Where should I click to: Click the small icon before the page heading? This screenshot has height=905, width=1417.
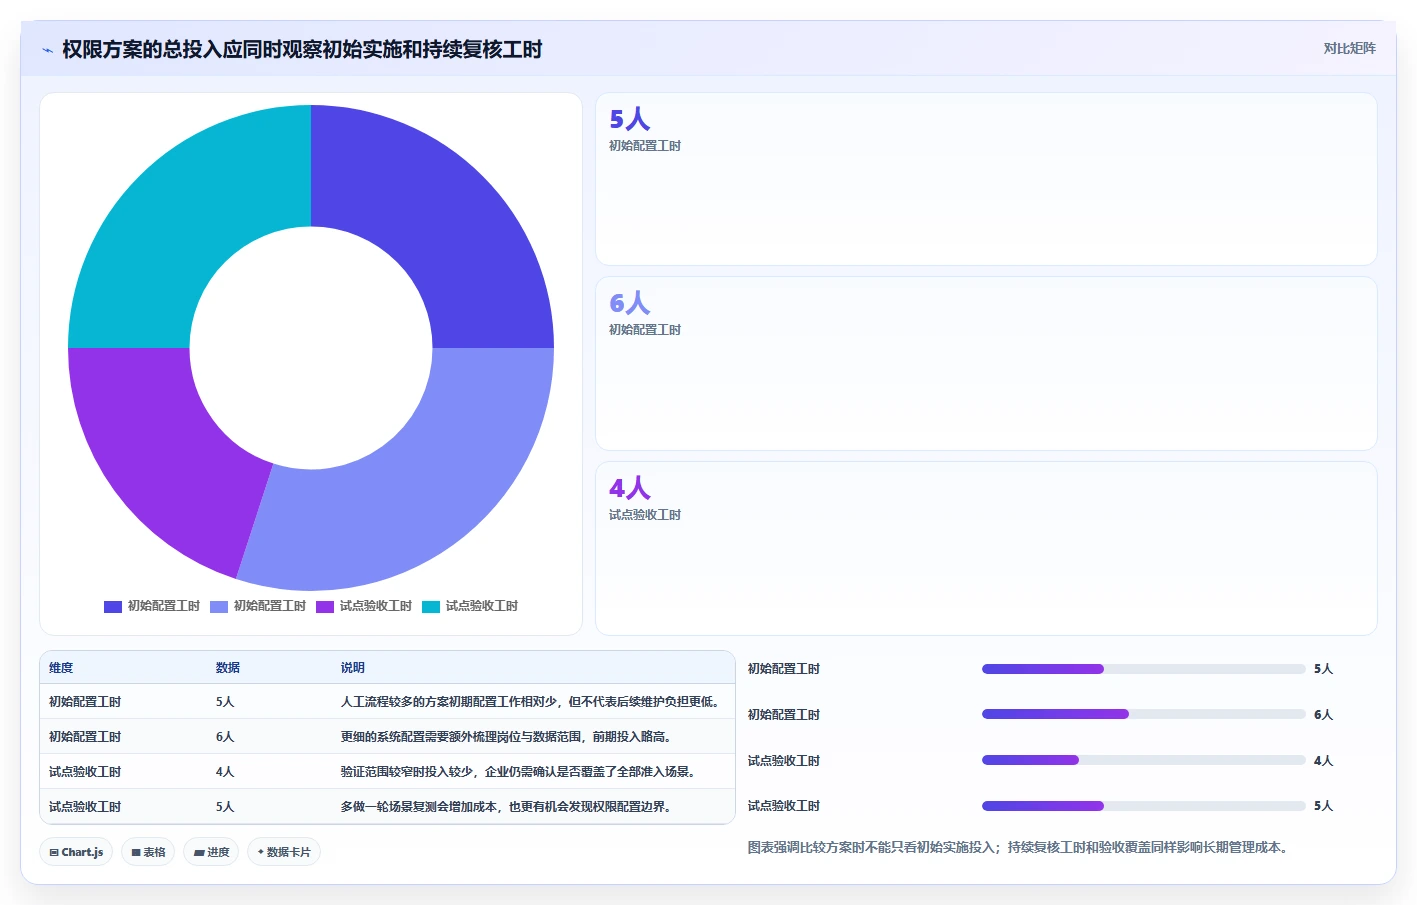click(47, 50)
